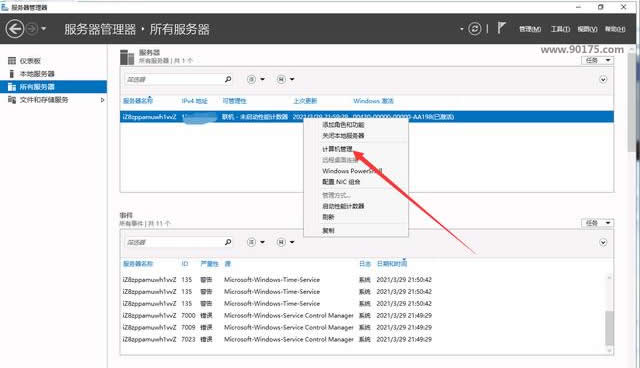Refresh Server Manager using the circular arrows icon

coord(475,29)
